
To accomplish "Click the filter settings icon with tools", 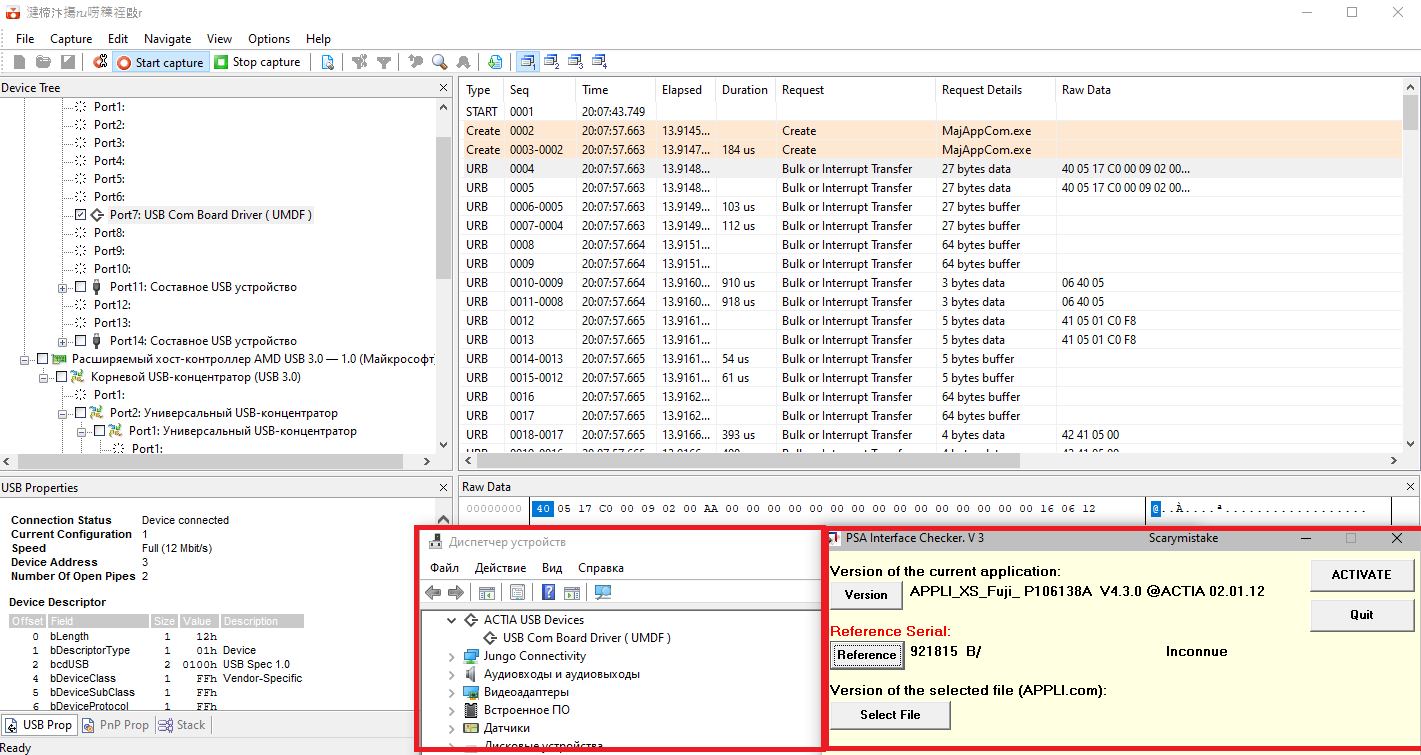I will [x=360, y=62].
